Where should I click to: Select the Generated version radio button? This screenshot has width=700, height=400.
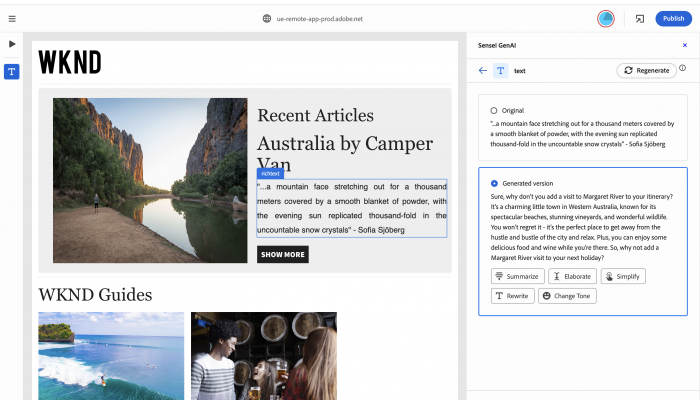tap(494, 183)
